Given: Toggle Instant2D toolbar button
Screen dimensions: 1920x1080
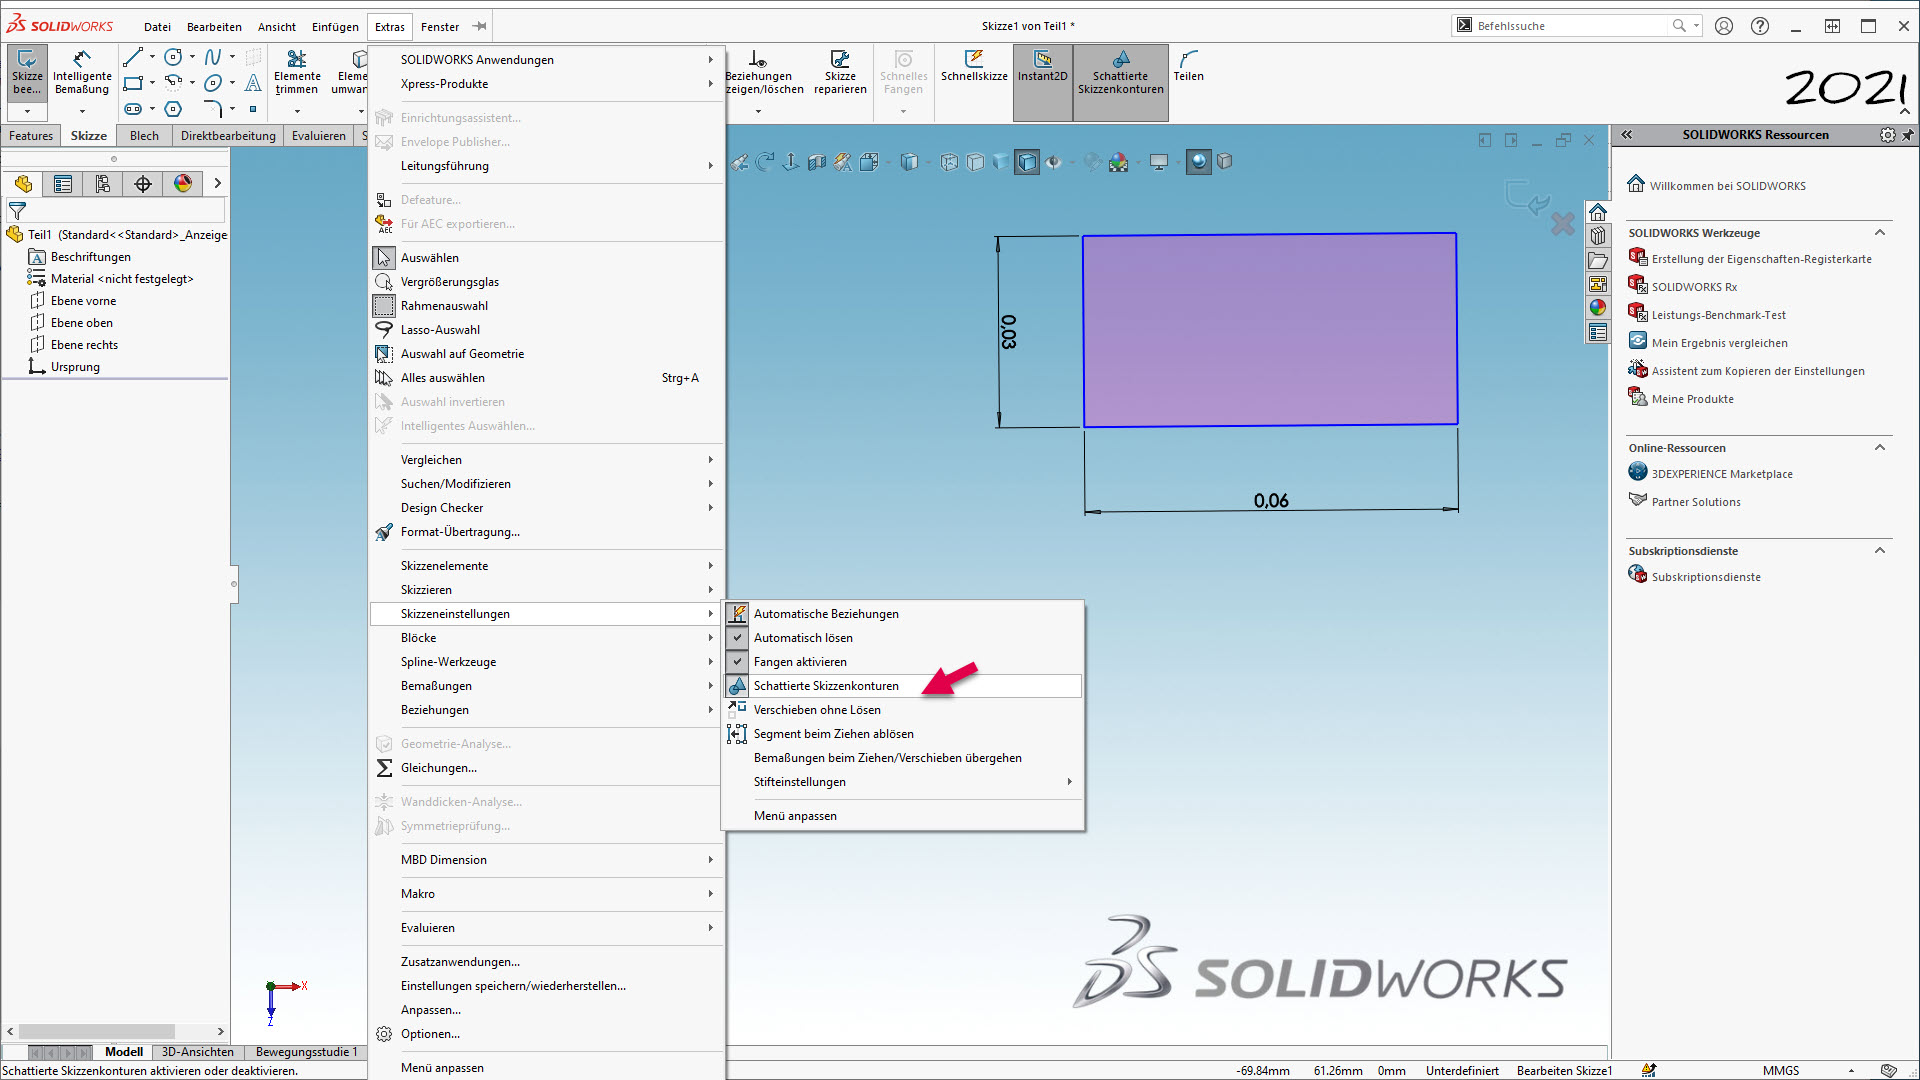Looking at the screenshot, I should 1042,82.
